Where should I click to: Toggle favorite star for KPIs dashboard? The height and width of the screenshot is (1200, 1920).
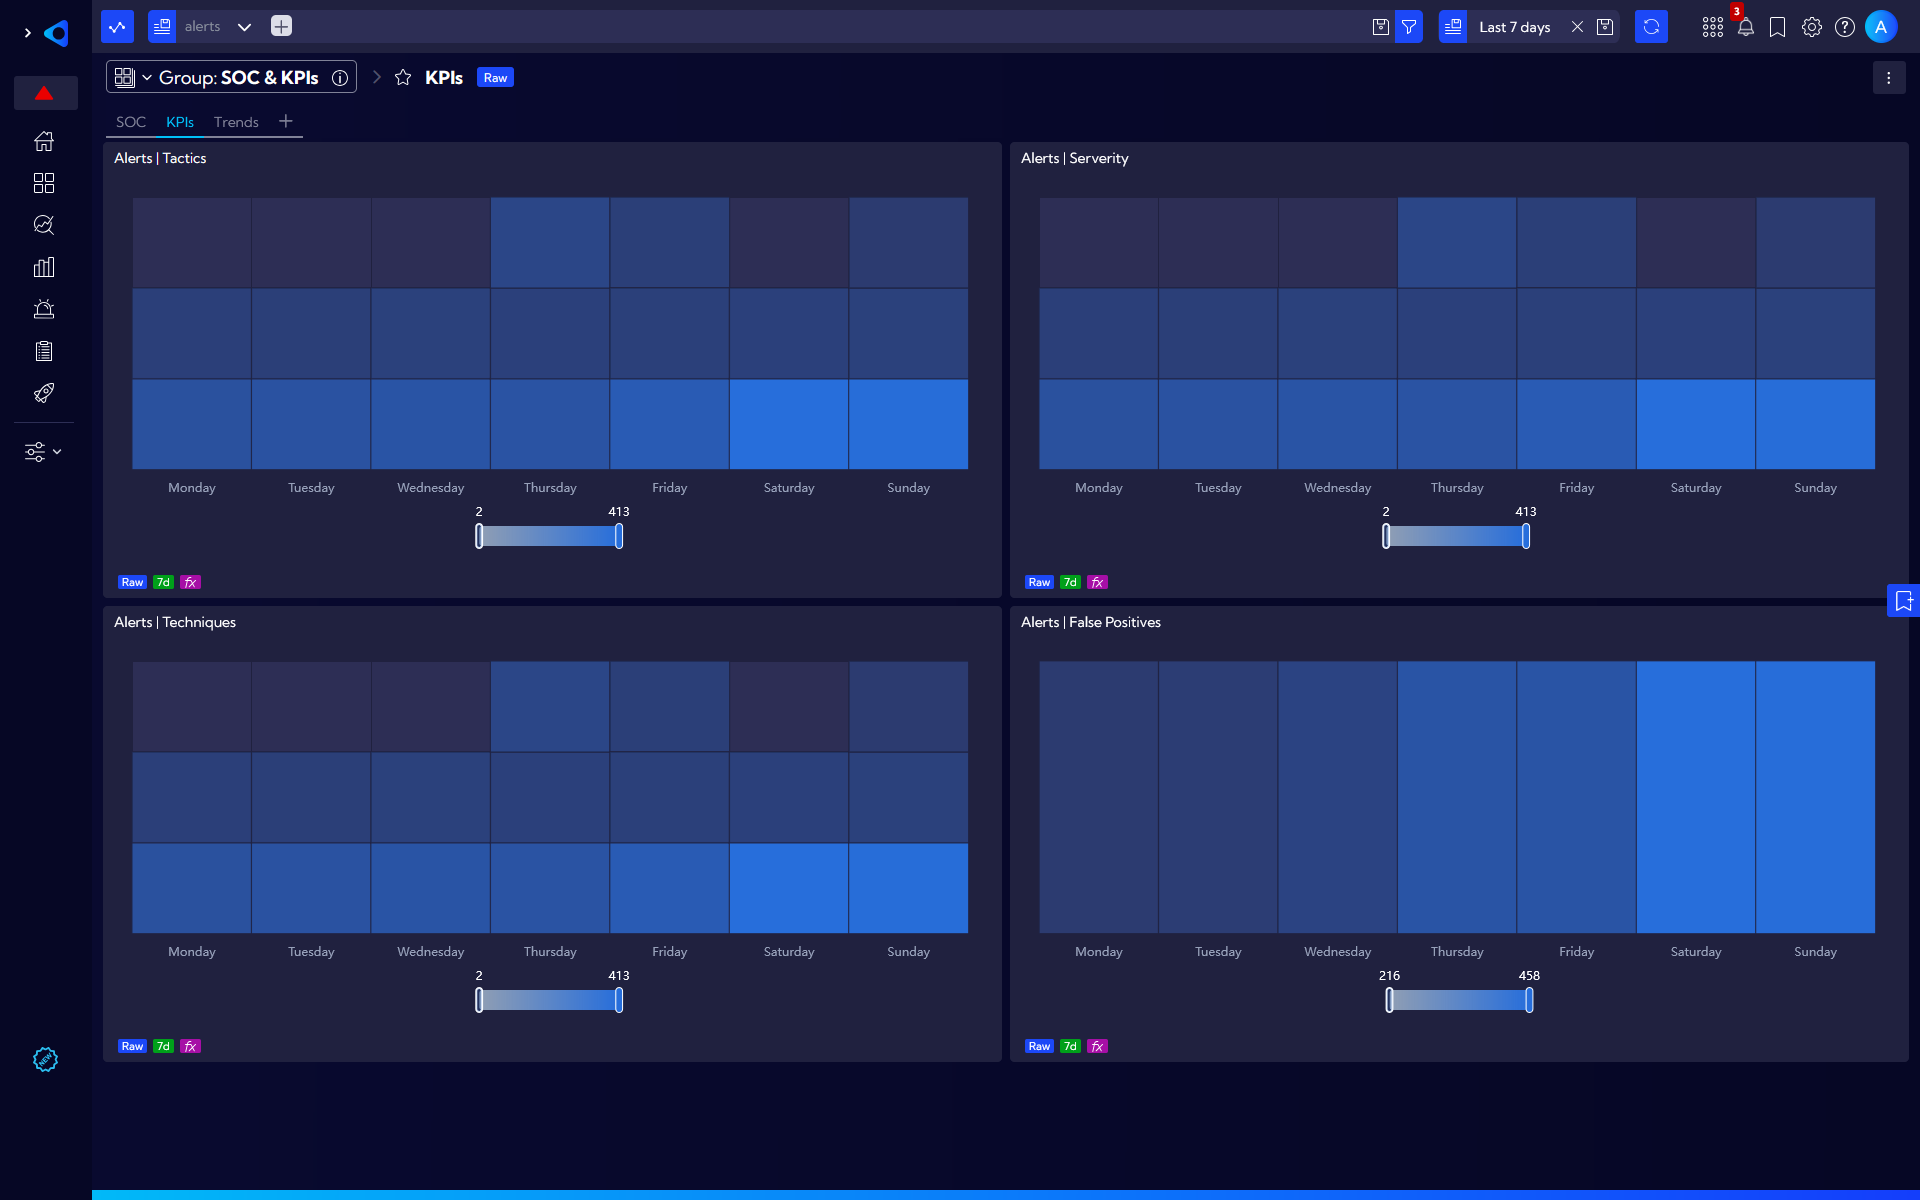403,78
